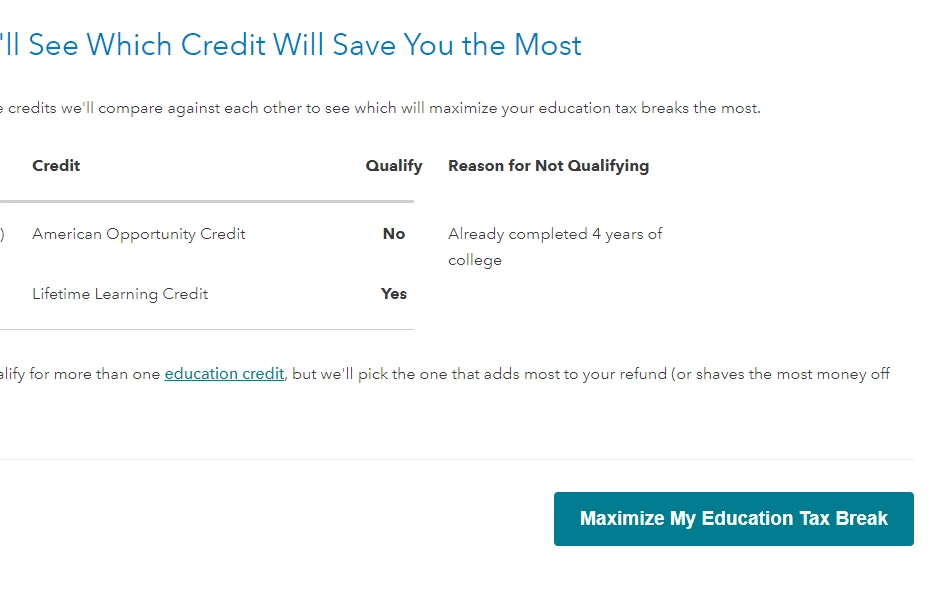Click the gray header divider under Credit
The width and height of the screenshot is (946, 597).
(x=207, y=201)
